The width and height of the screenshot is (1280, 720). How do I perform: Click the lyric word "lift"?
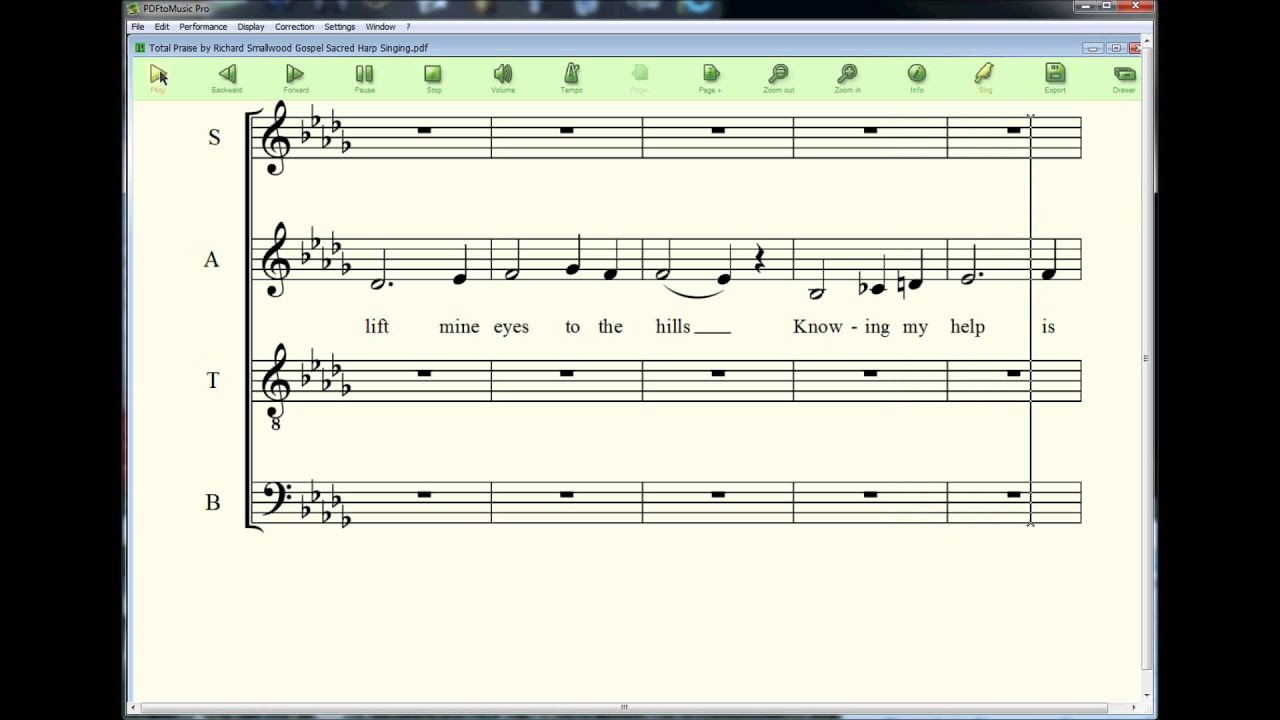point(377,326)
